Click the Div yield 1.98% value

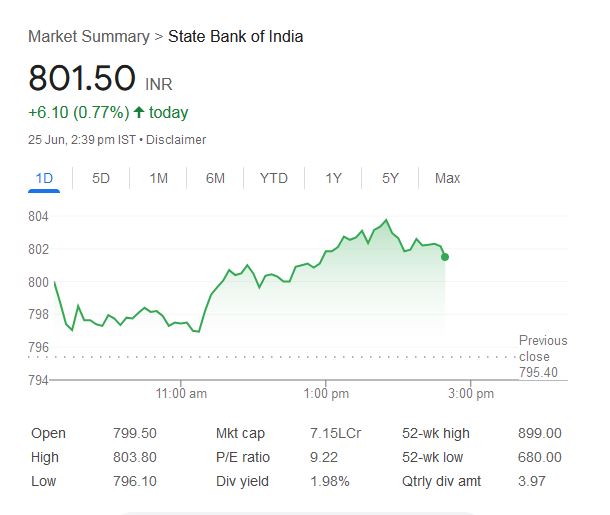point(329,481)
